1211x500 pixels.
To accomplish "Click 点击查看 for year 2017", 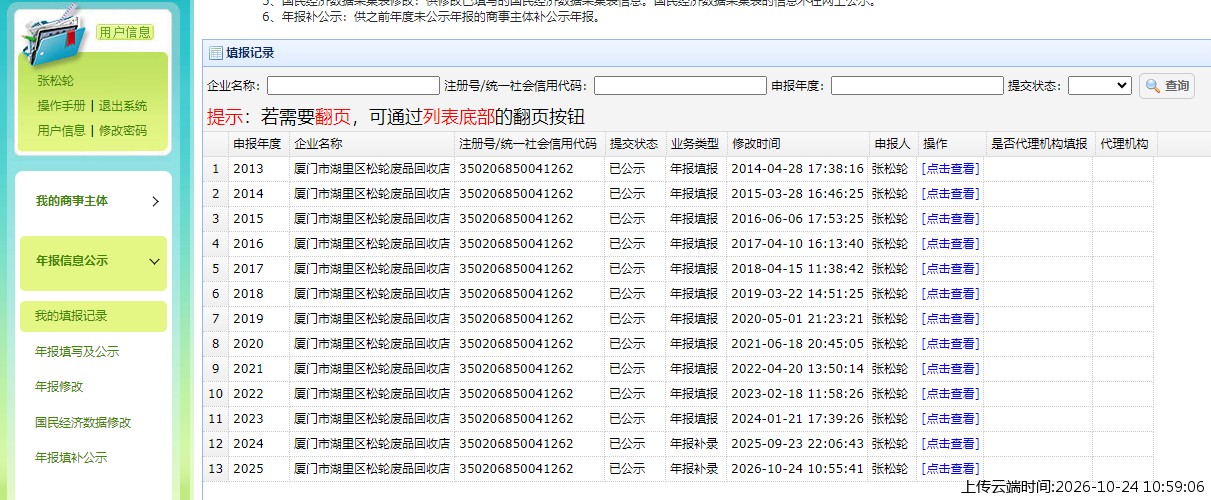I will tap(950, 269).
